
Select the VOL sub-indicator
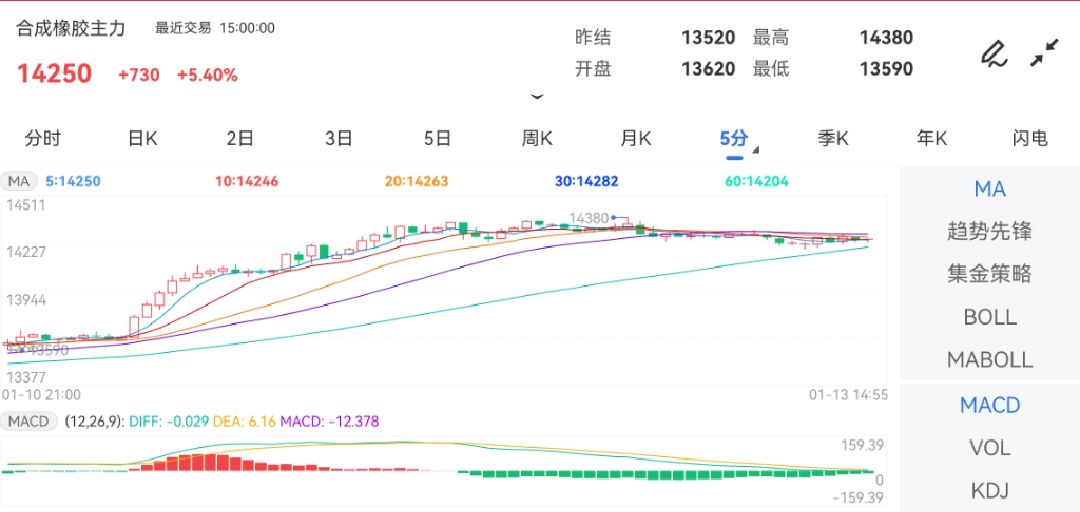[990, 448]
